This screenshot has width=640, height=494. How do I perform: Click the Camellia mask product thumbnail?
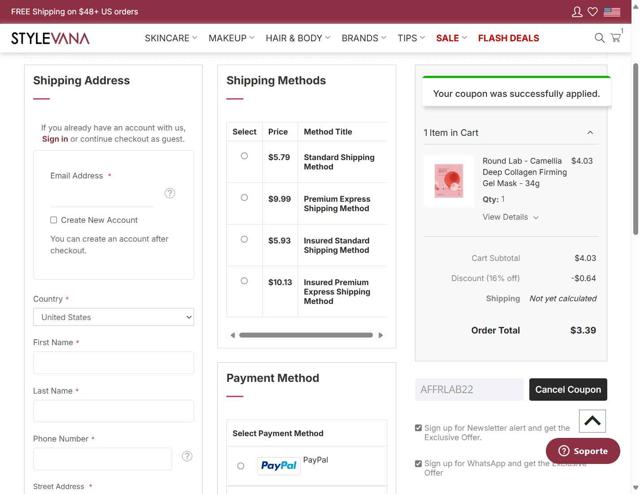coord(449,181)
